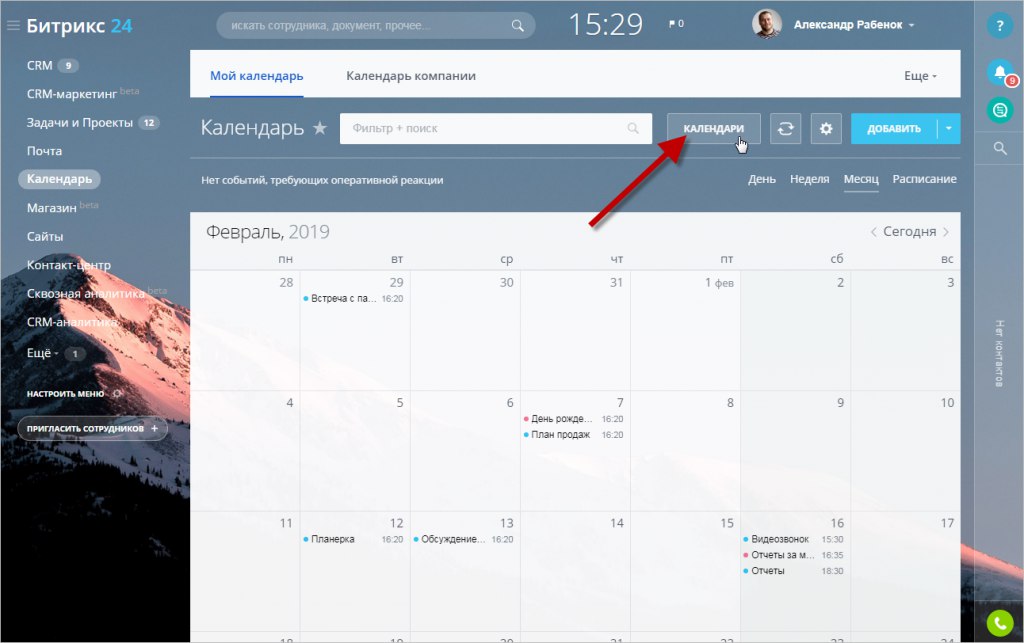Screen dimensions: 1024x643
Task: Open event Планерка on the 12th
Action: click(353, 539)
